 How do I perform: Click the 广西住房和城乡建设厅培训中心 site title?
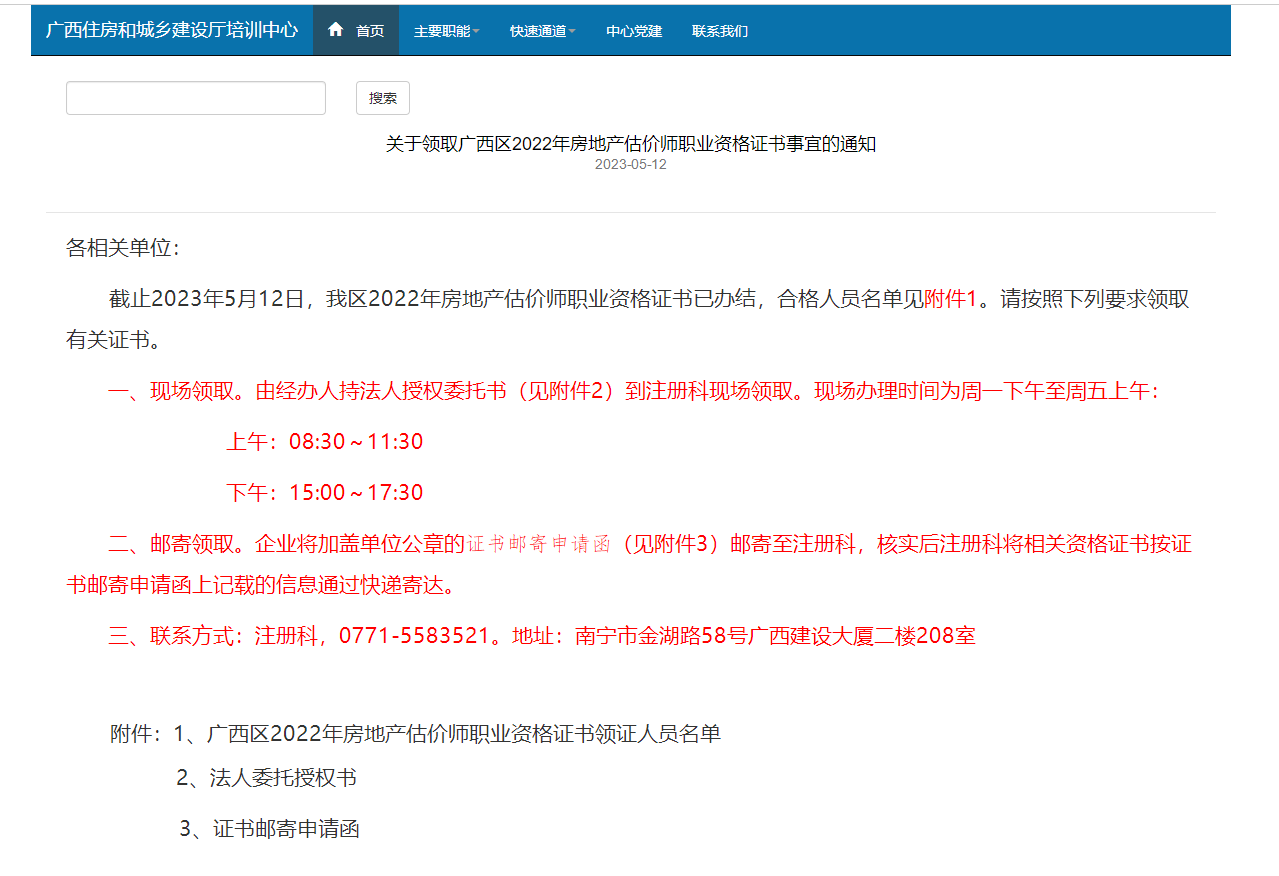(x=172, y=30)
